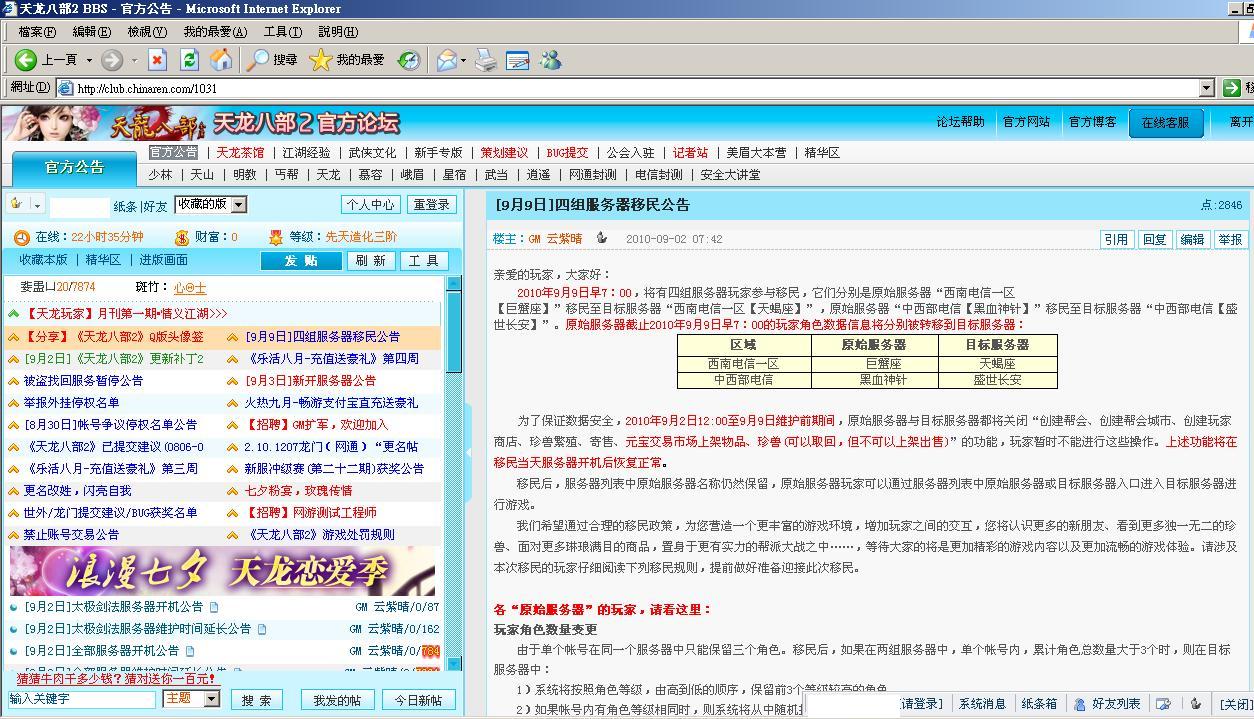Image resolution: width=1254 pixels, height=719 pixels.
Task: Open the 少林 sub-forum link
Action: pyautogui.click(x=160, y=174)
